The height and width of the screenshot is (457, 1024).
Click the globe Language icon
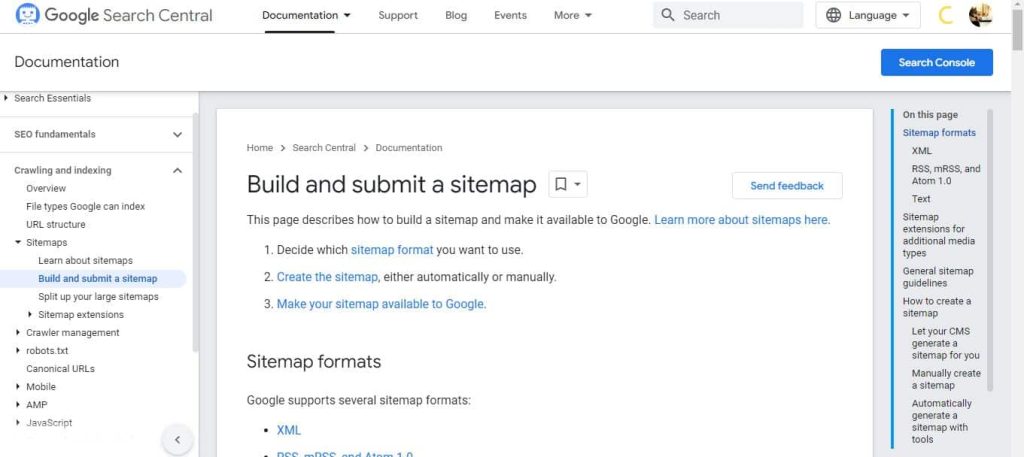[x=833, y=15]
